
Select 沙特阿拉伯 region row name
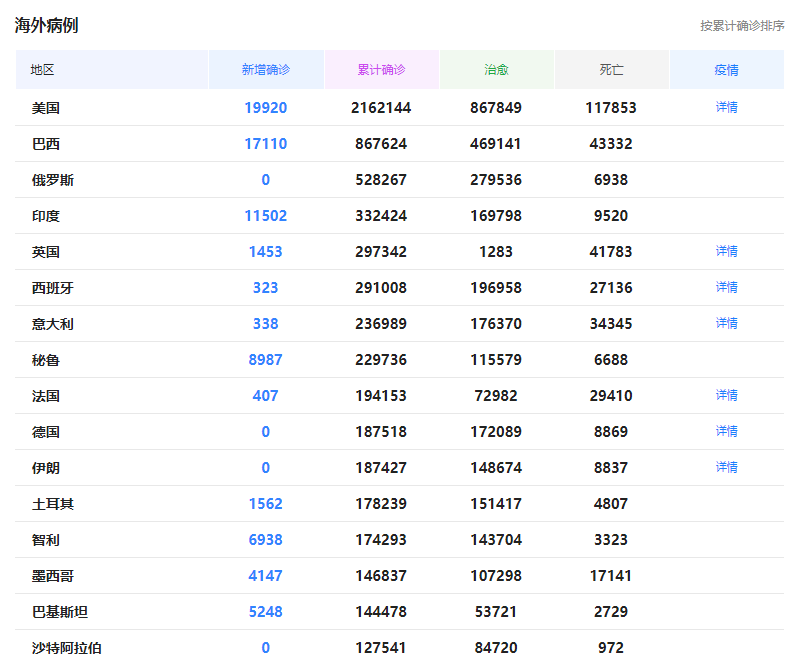[67, 648]
